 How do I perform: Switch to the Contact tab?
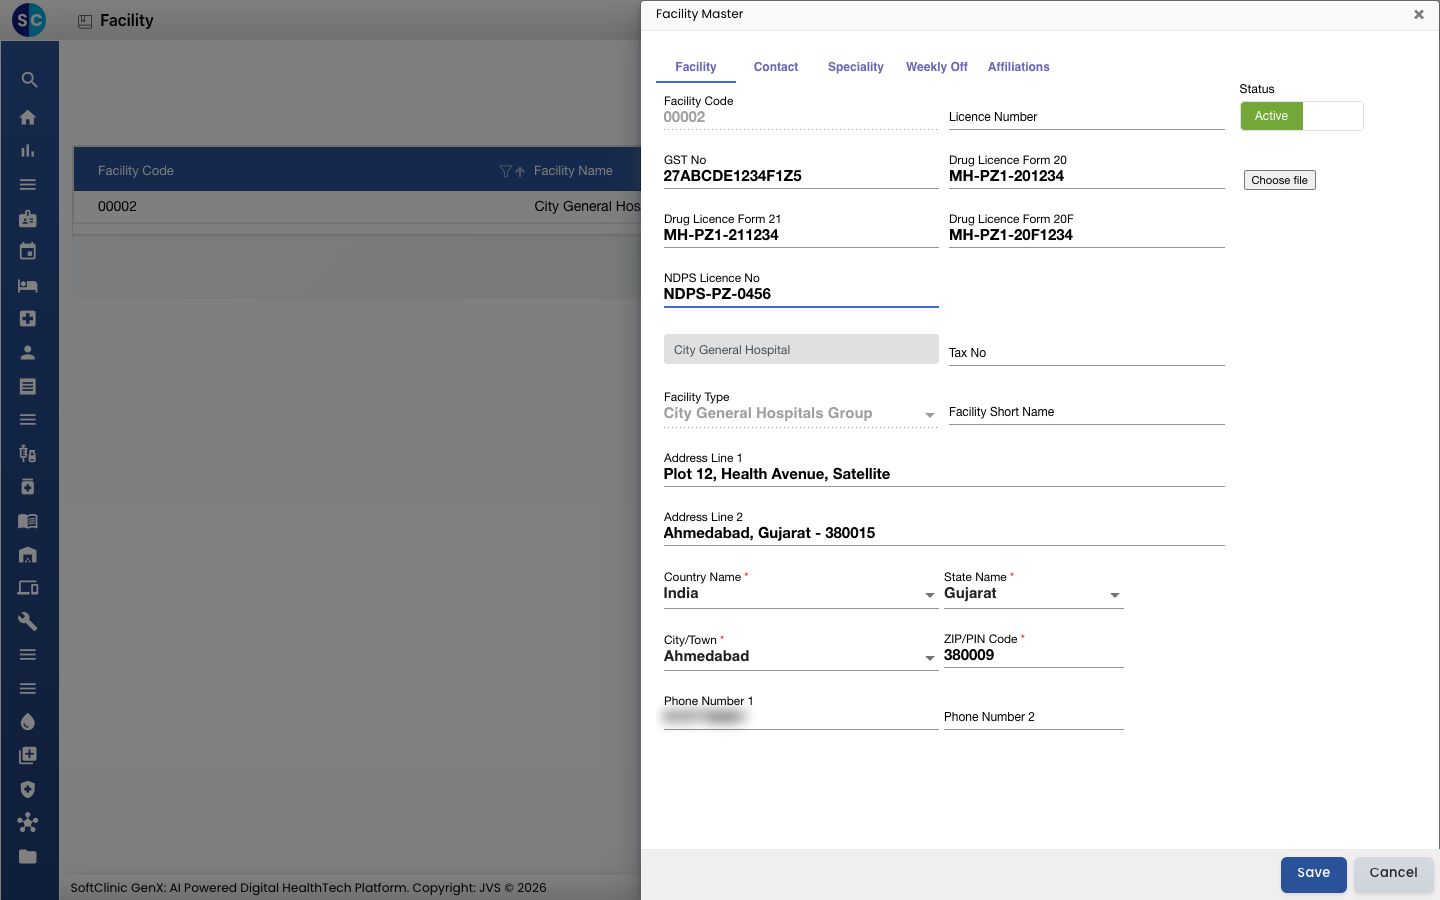[x=776, y=67]
